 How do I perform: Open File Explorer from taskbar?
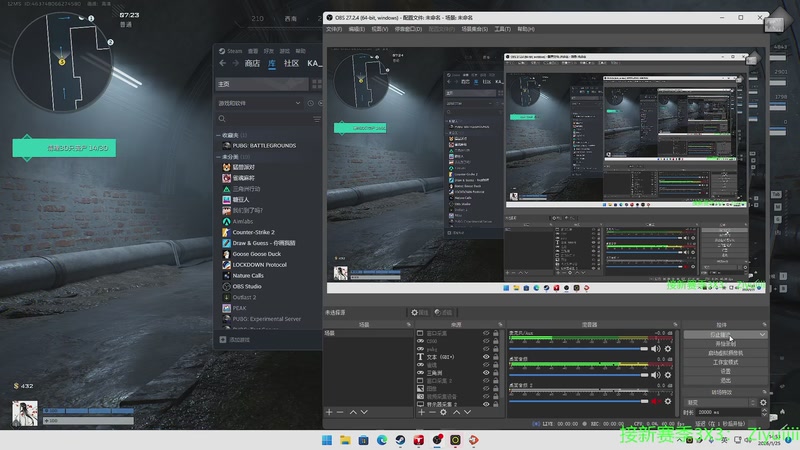pos(345,440)
